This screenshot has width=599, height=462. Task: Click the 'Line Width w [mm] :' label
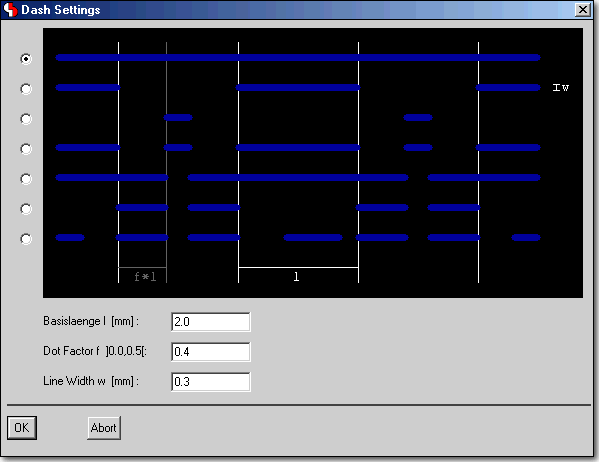point(91,381)
